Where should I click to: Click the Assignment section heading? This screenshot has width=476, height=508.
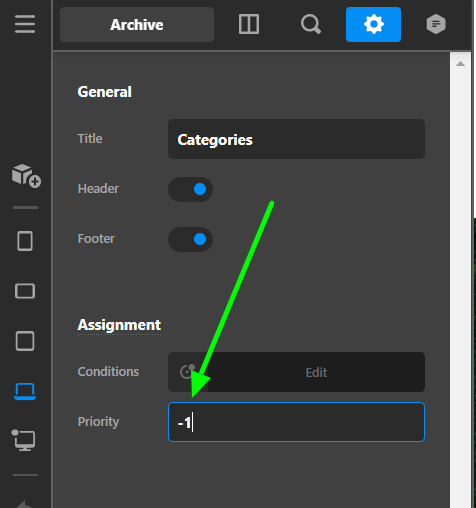coord(119,325)
